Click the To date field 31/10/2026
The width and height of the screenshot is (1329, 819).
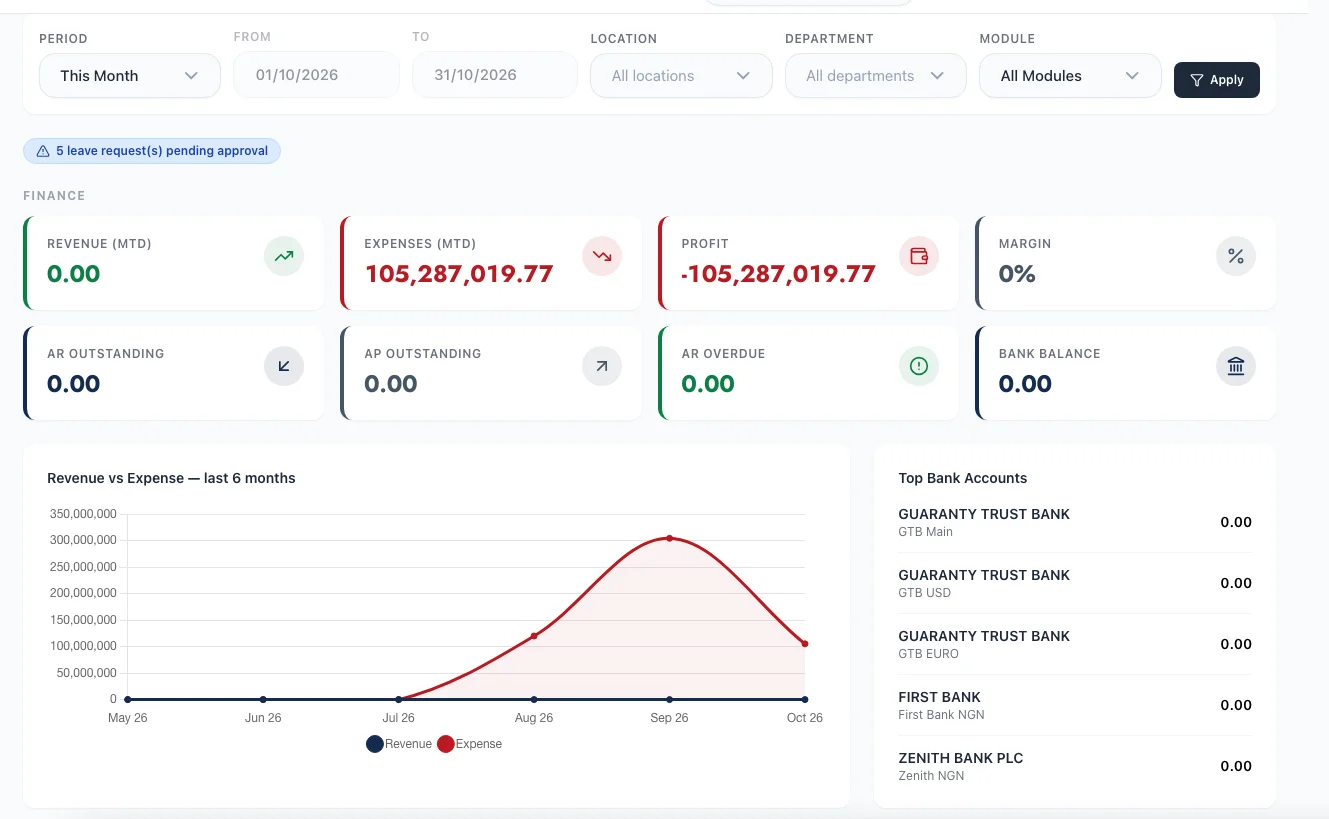[495, 75]
